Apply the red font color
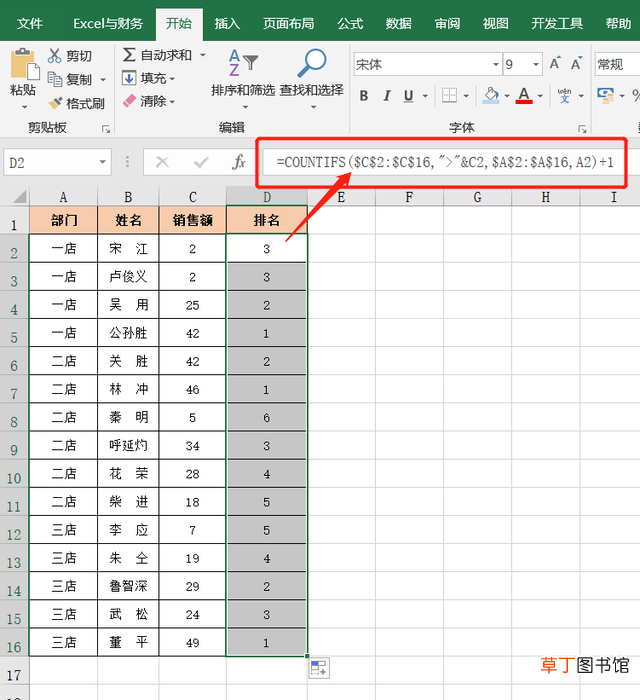The height and width of the screenshot is (700, 640). click(x=524, y=96)
